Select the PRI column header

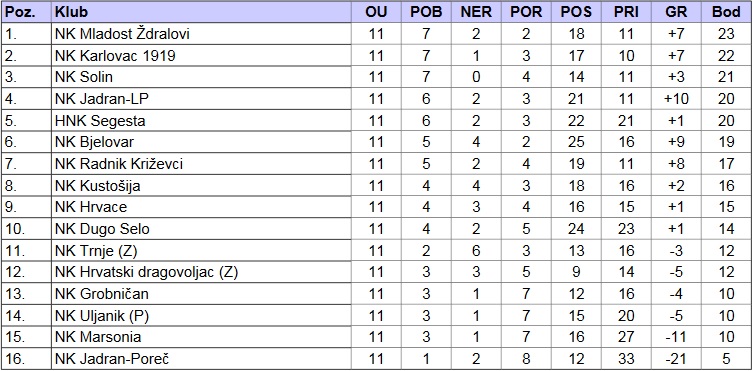pyautogui.click(x=626, y=12)
